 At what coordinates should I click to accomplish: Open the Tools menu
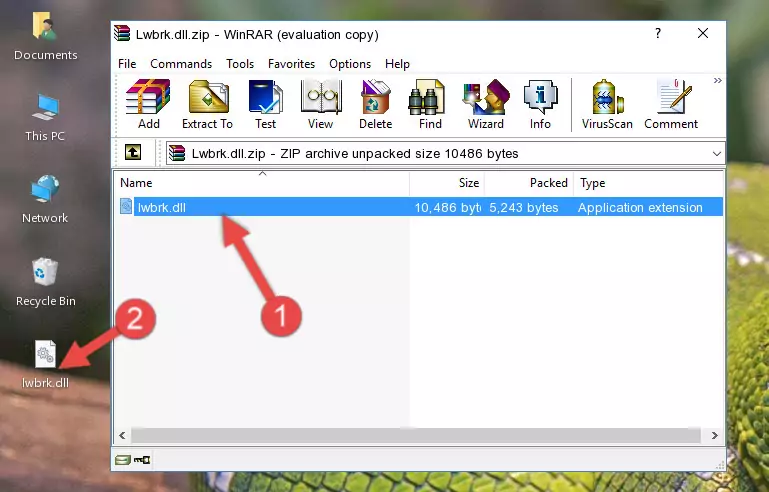[240, 64]
